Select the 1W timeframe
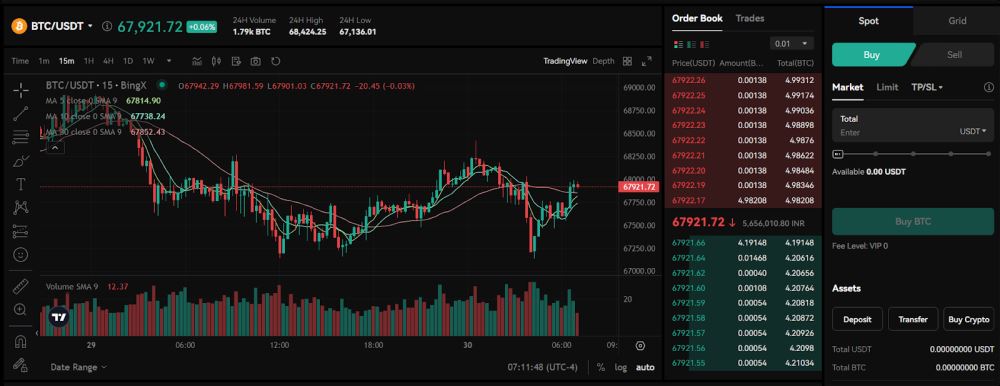This screenshot has height=386, width=1000. [x=149, y=61]
